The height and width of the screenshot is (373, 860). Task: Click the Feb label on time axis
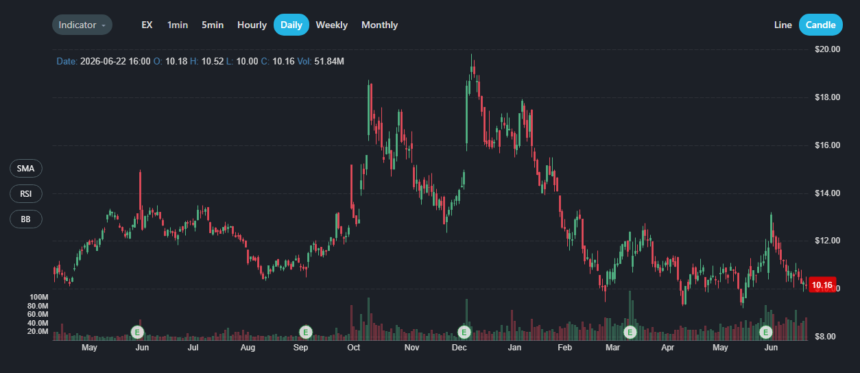(x=564, y=348)
